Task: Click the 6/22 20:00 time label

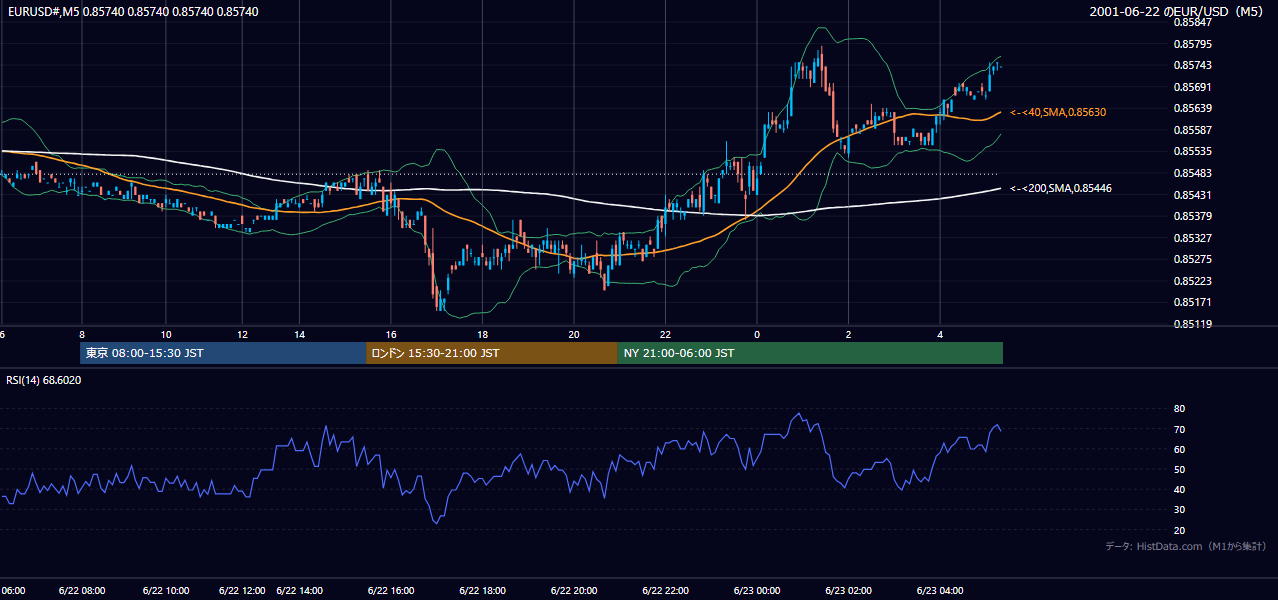Action: click(573, 591)
